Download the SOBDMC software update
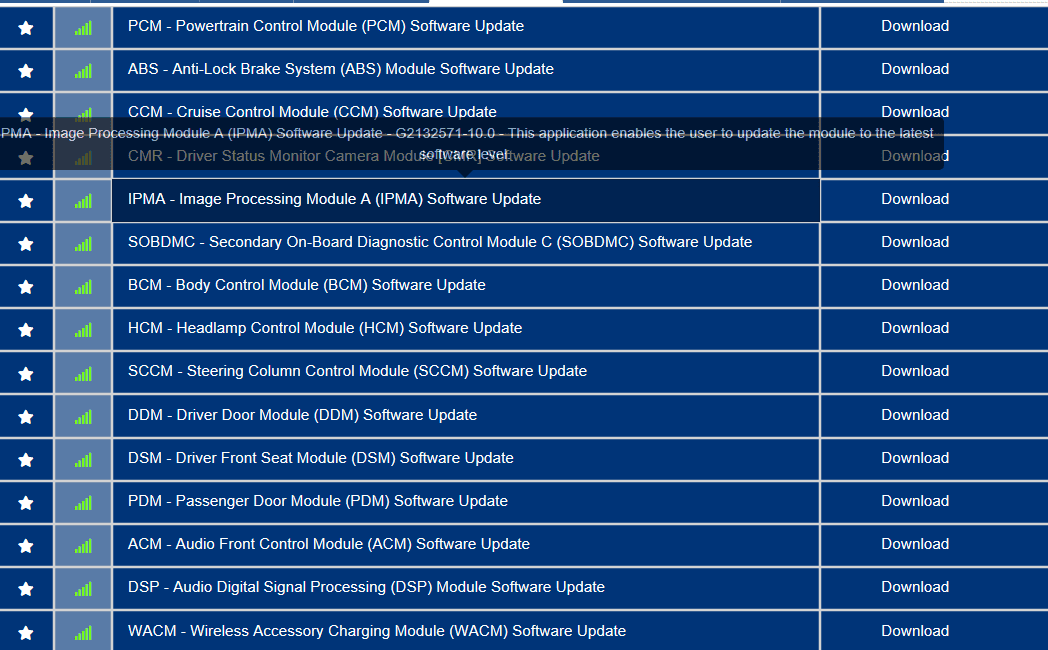Screen dimensions: 1048x650 [914, 242]
